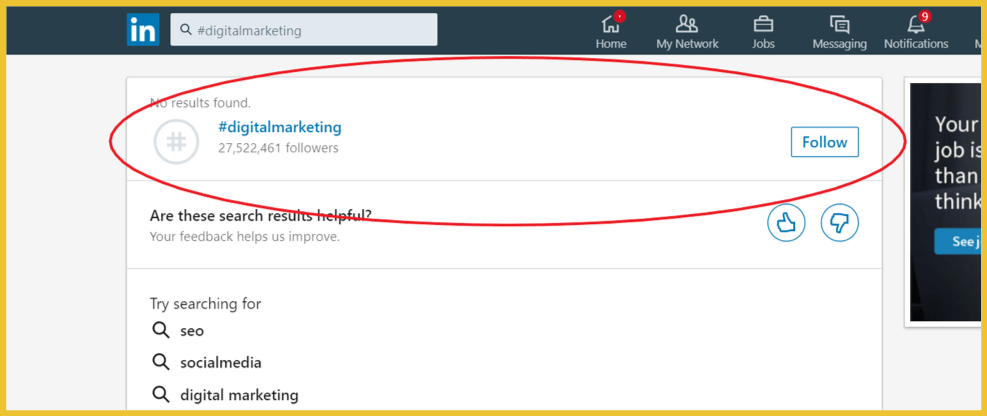Follow the #digitalmarketing hashtag
Screen dimensions: 987x416
pos(825,142)
